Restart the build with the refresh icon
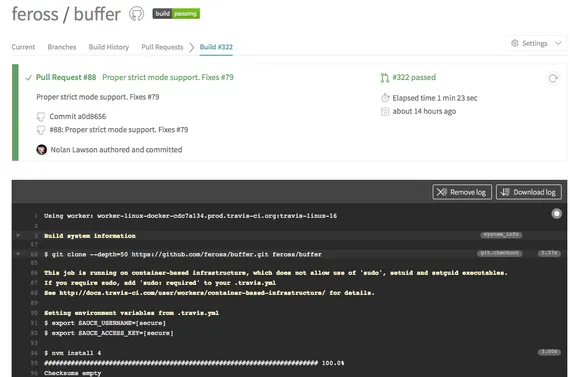Image resolution: width=570 pixels, height=377 pixels. tap(553, 79)
